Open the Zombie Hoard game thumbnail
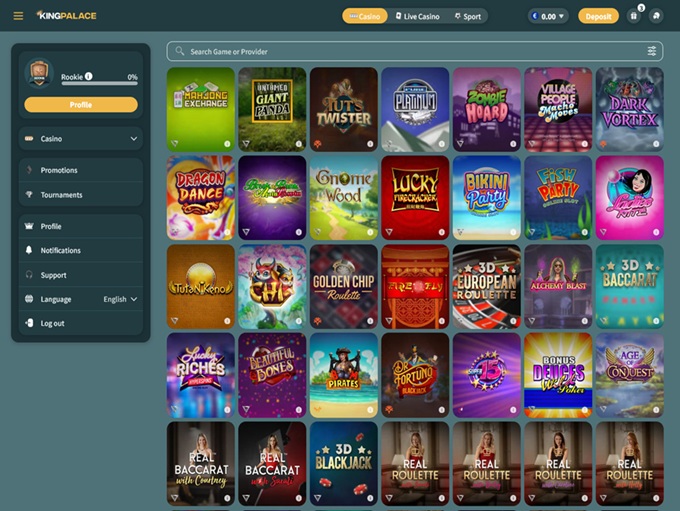This screenshot has width=680, height=511. (487, 109)
